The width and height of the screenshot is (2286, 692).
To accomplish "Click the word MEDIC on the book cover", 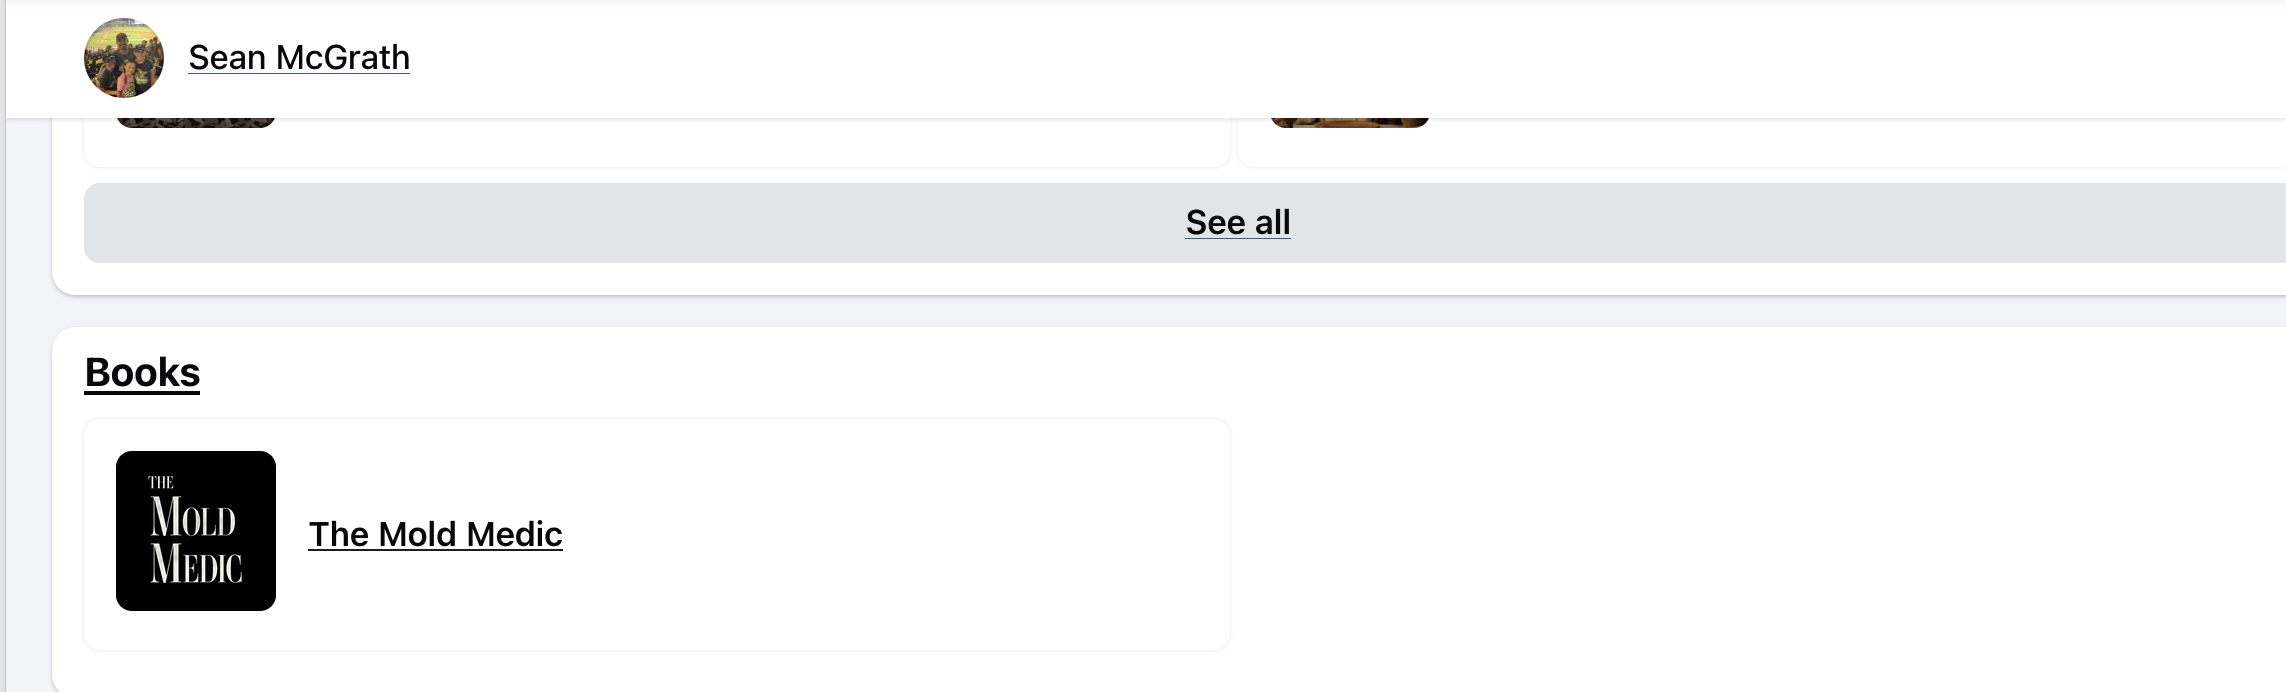I will pyautogui.click(x=196, y=564).
